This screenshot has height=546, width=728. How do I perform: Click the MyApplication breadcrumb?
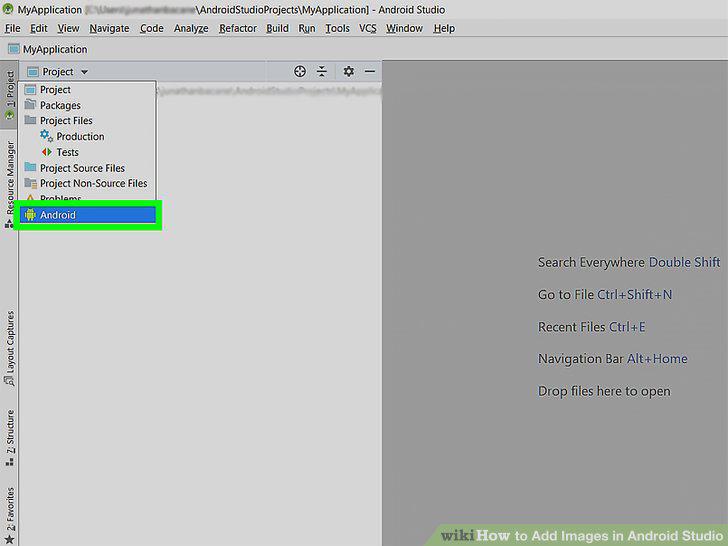[x=55, y=49]
